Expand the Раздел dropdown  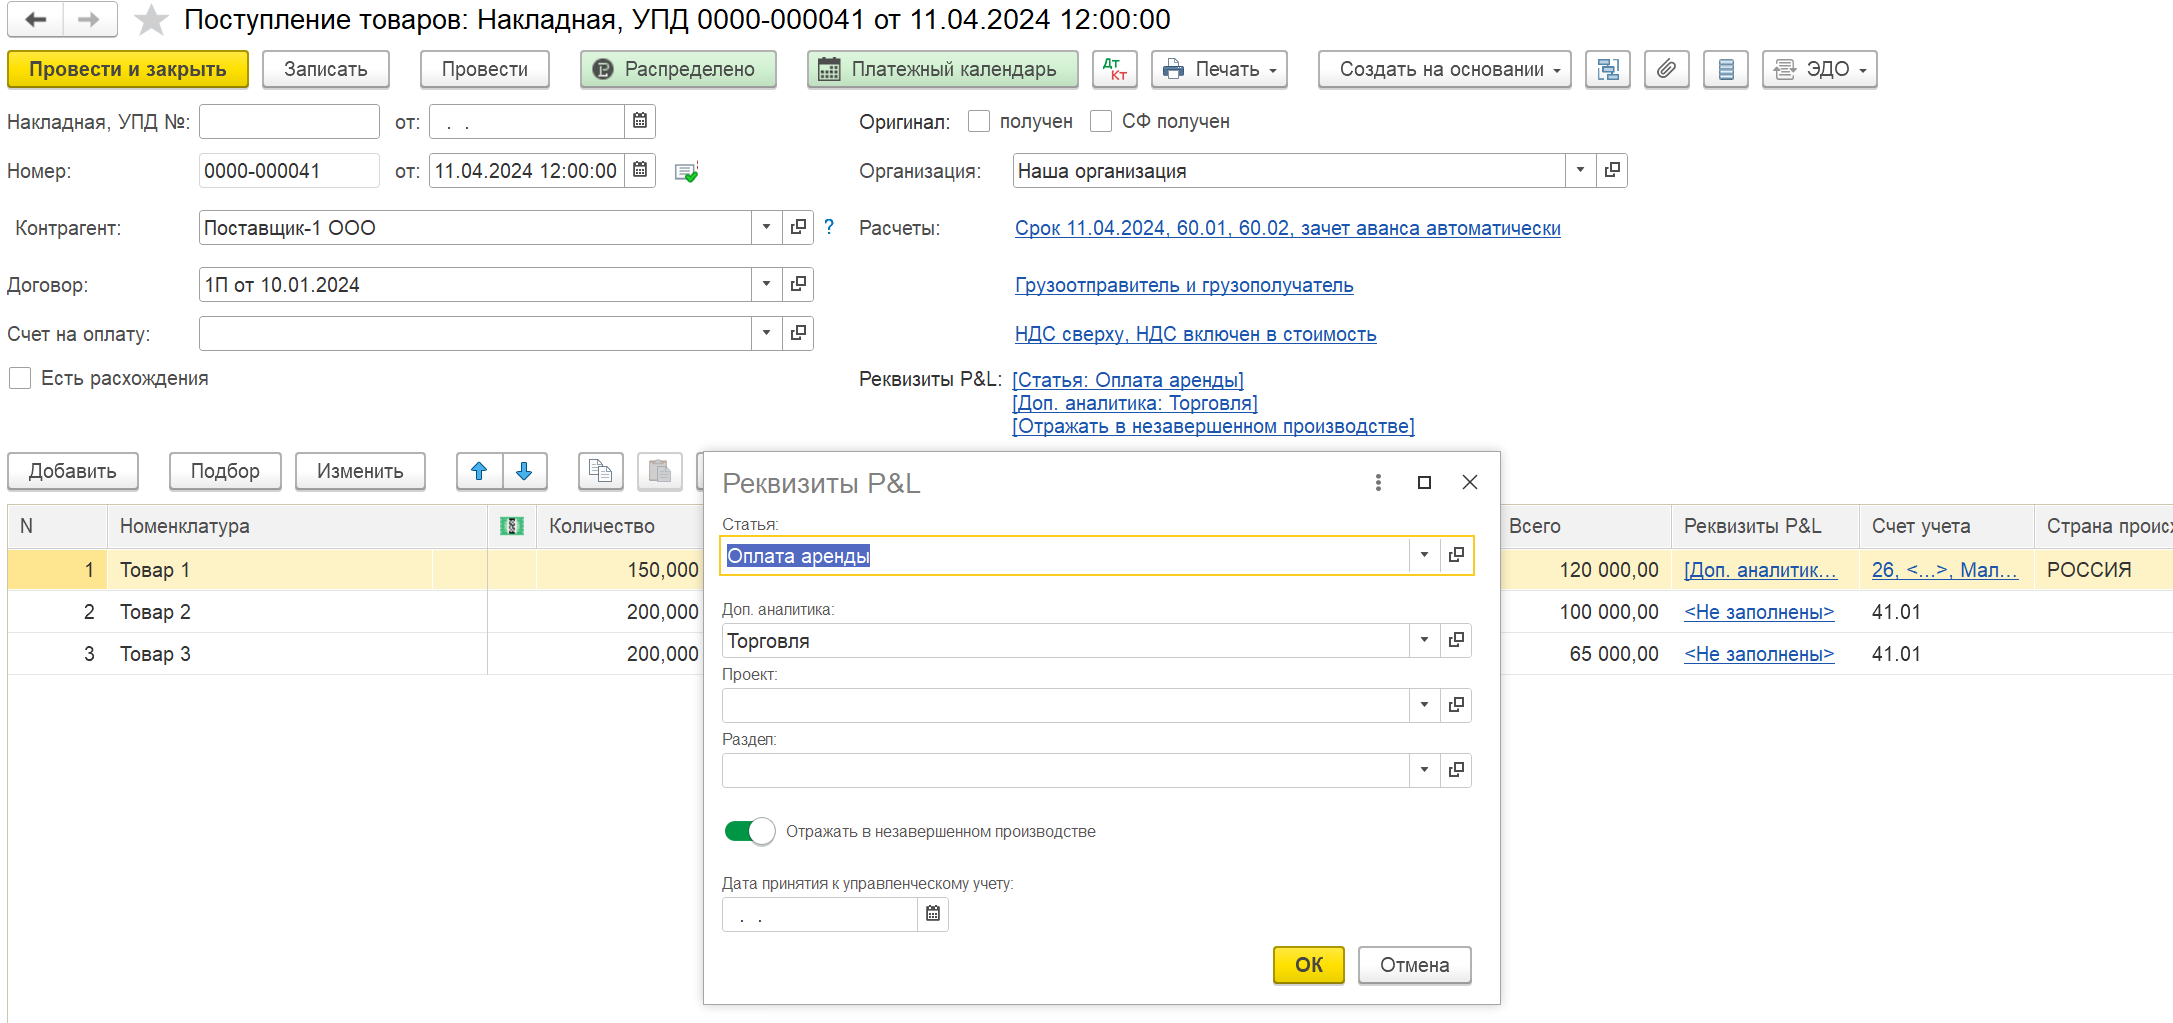point(1424,770)
